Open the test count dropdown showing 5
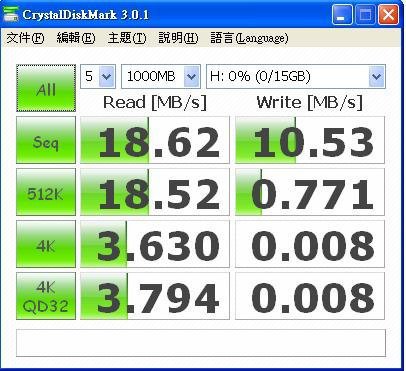The image size is (406, 371). pyautogui.click(x=98, y=76)
